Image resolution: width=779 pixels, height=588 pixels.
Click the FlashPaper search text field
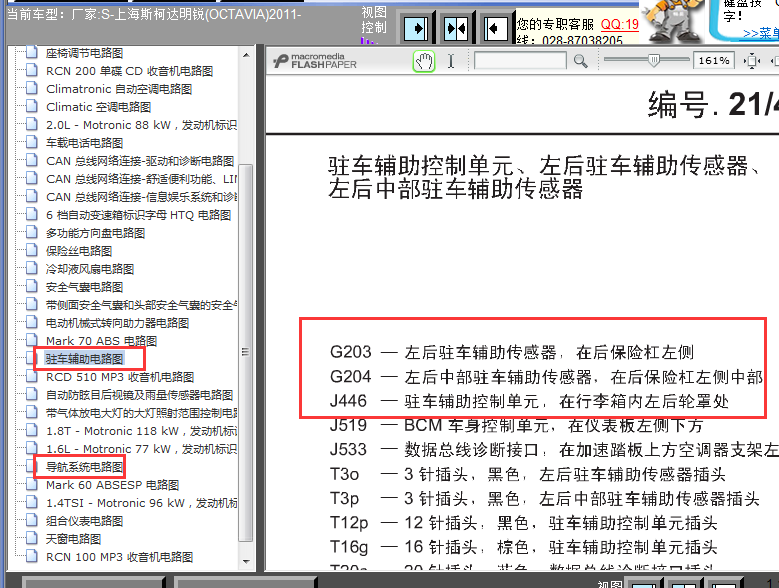520,61
